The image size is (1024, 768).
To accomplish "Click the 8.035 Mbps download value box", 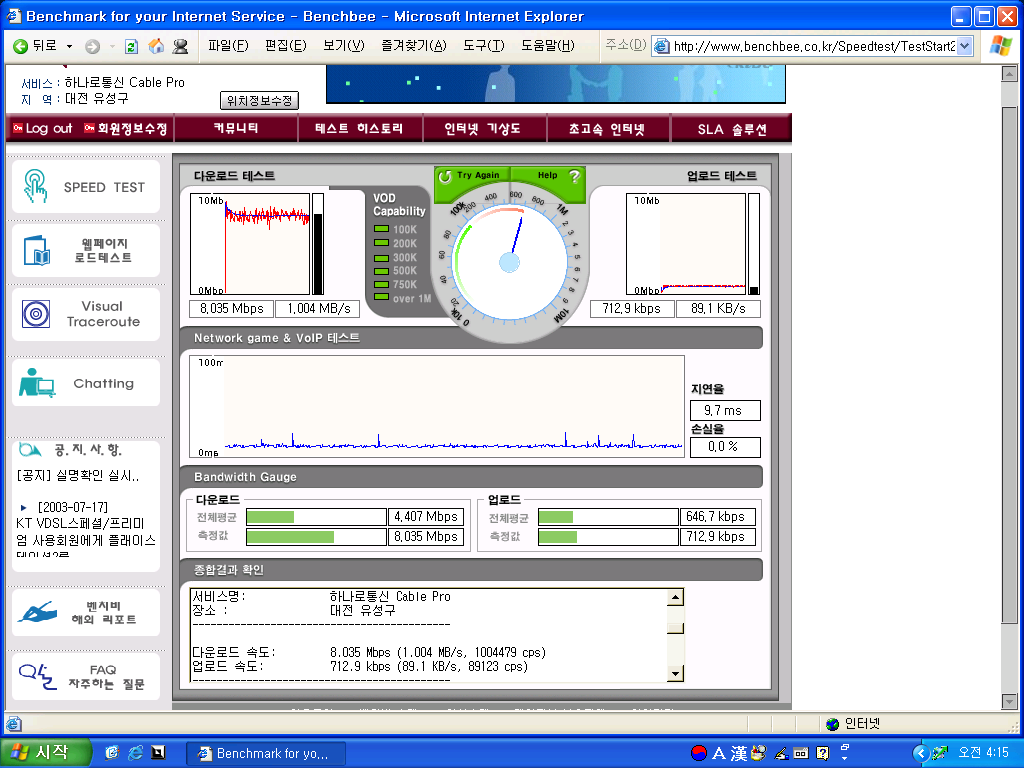I will (x=232, y=308).
